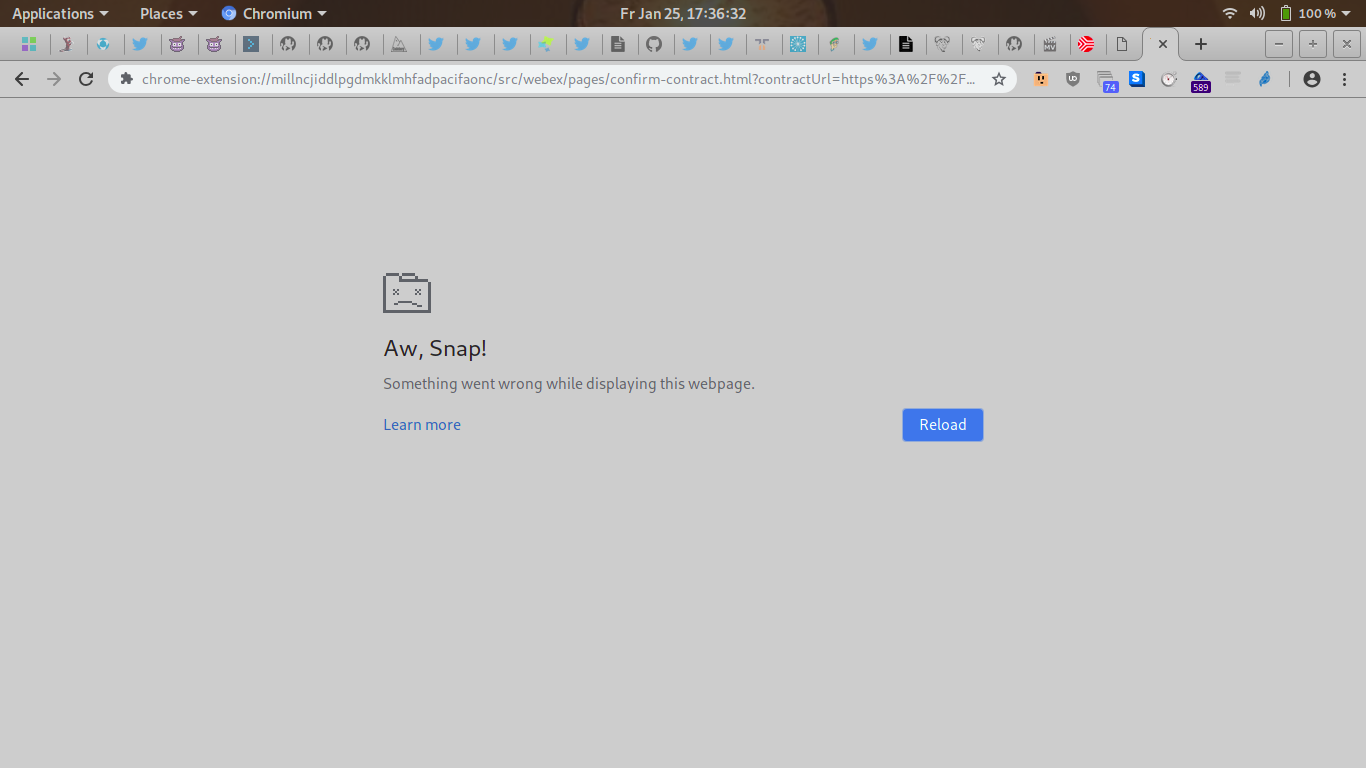Bookmark this page with the star icon
Image resolution: width=1366 pixels, height=768 pixels.
[x=998, y=79]
